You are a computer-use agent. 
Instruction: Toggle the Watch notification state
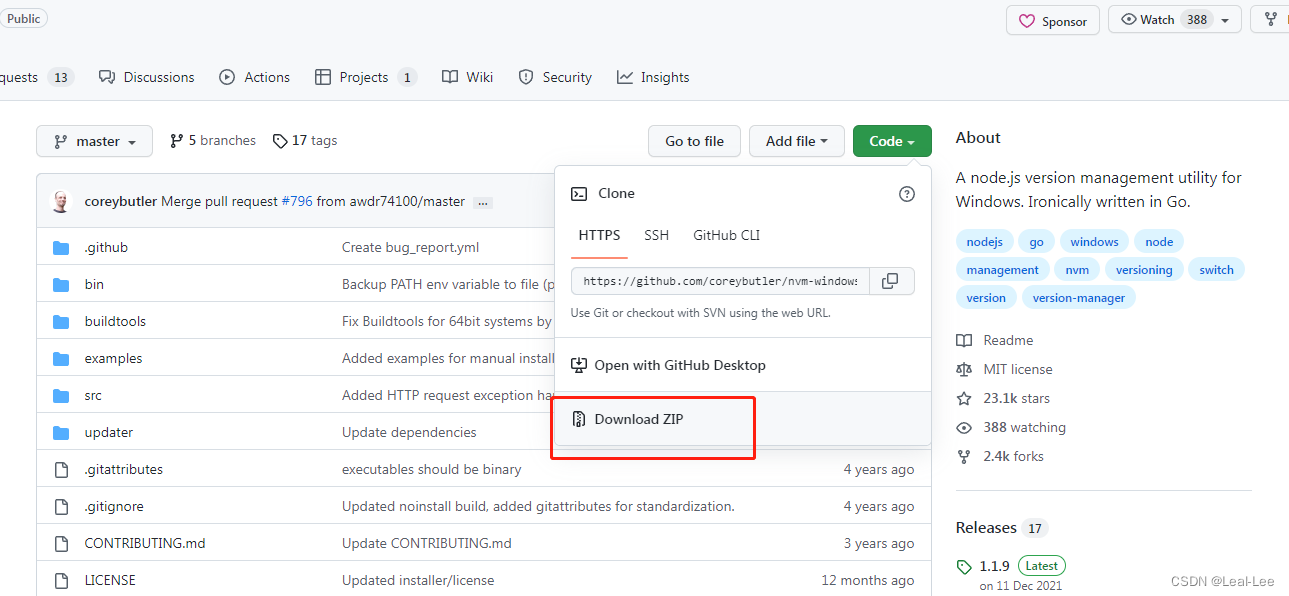point(1166,18)
